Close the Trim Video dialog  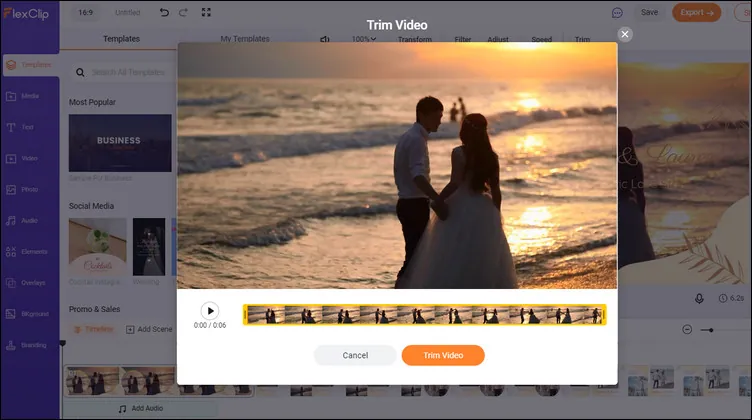point(624,34)
